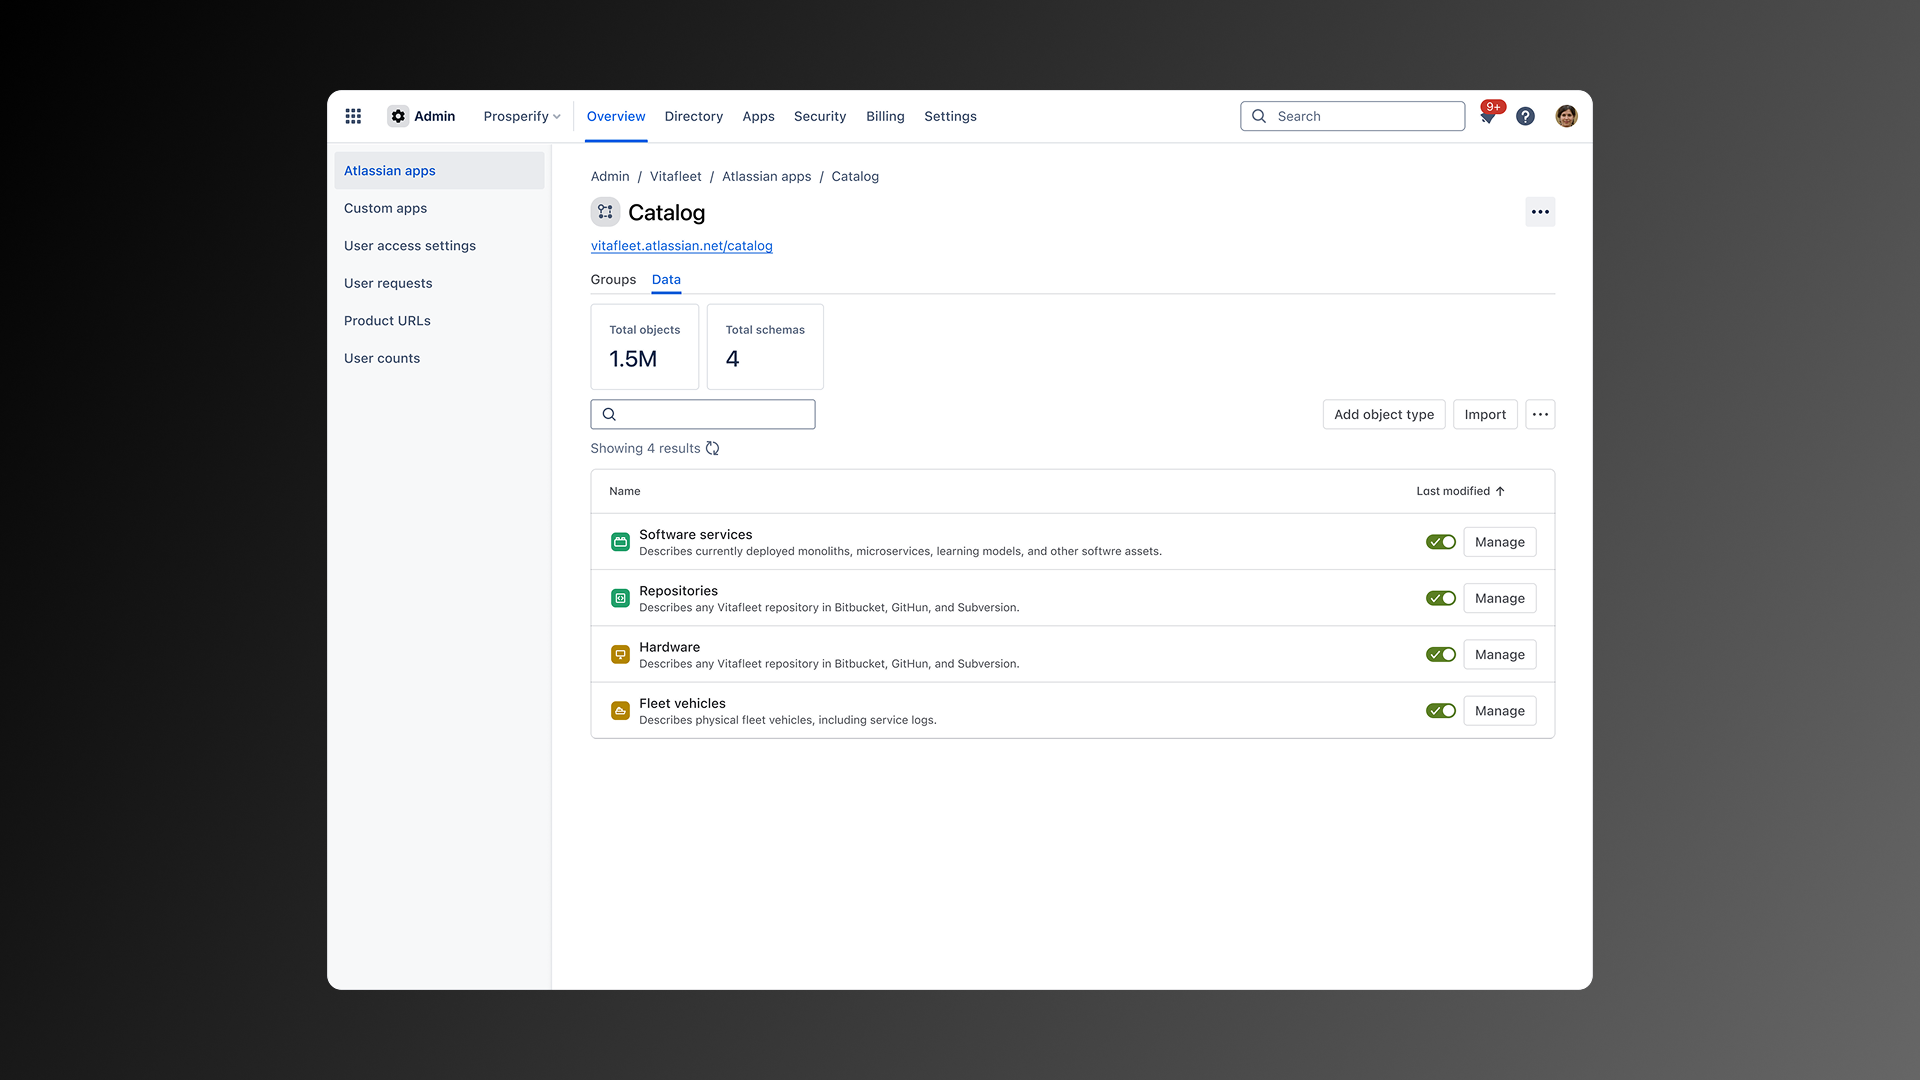1920x1080 pixels.
Task: Disable the Software services toggle
Action: pyautogui.click(x=1440, y=542)
